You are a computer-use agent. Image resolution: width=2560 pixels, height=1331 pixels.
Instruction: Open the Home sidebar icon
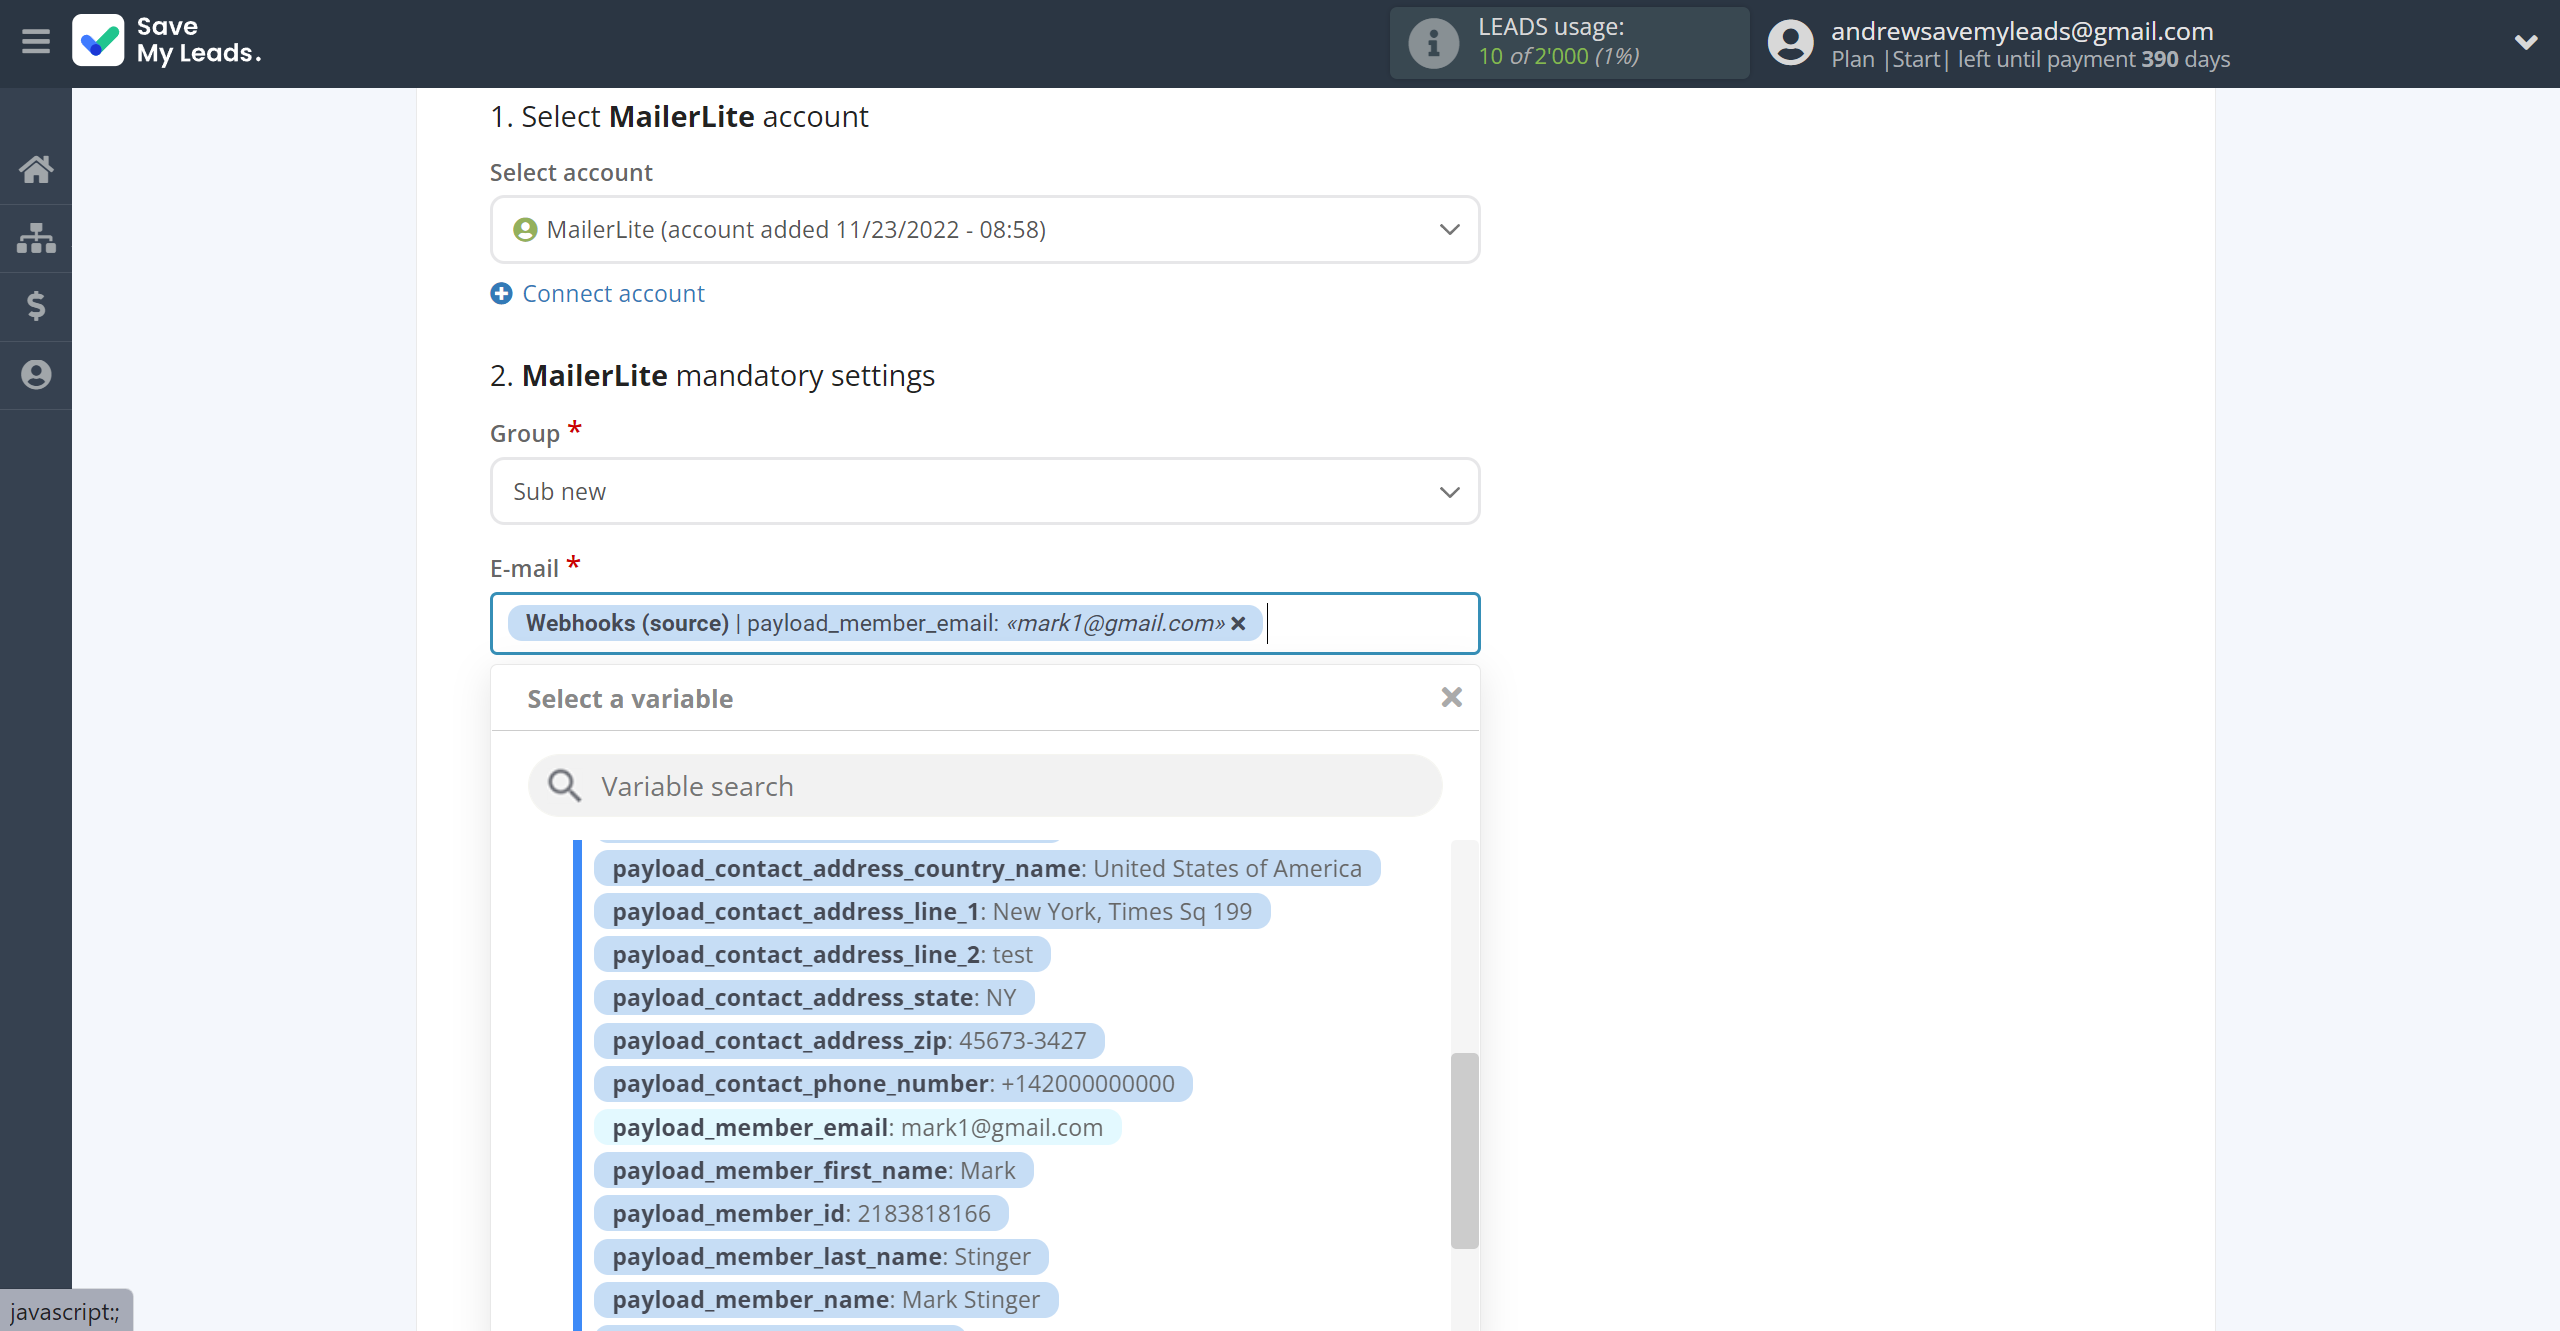pos(36,169)
